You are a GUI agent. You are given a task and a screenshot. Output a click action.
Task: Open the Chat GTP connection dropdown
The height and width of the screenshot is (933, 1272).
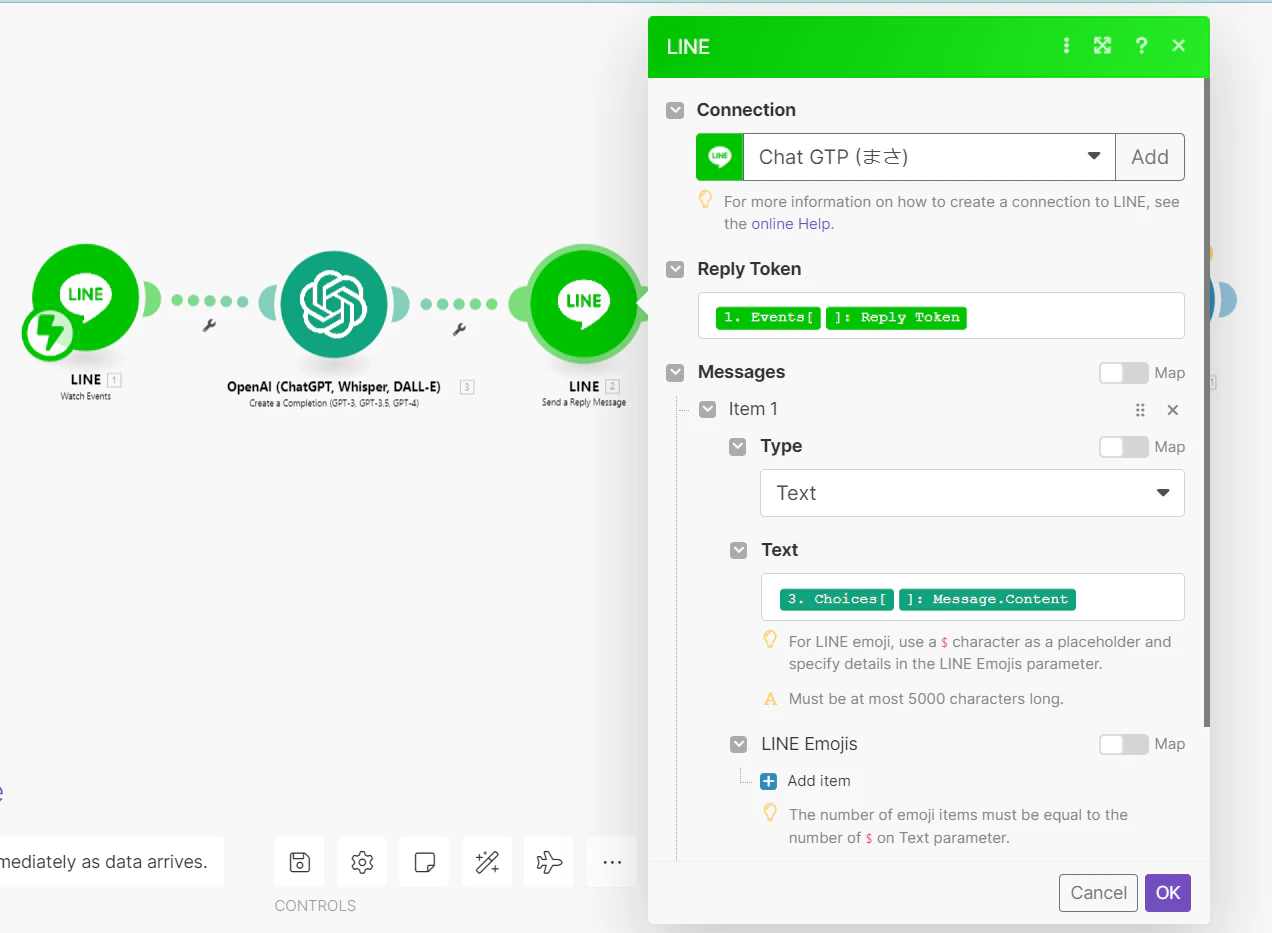[x=930, y=157]
